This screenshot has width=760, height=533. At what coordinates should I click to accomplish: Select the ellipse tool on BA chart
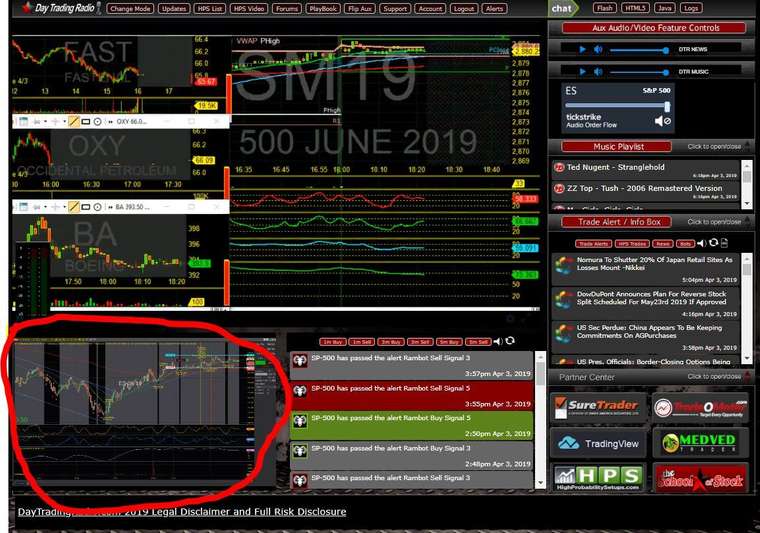[x=98, y=207]
